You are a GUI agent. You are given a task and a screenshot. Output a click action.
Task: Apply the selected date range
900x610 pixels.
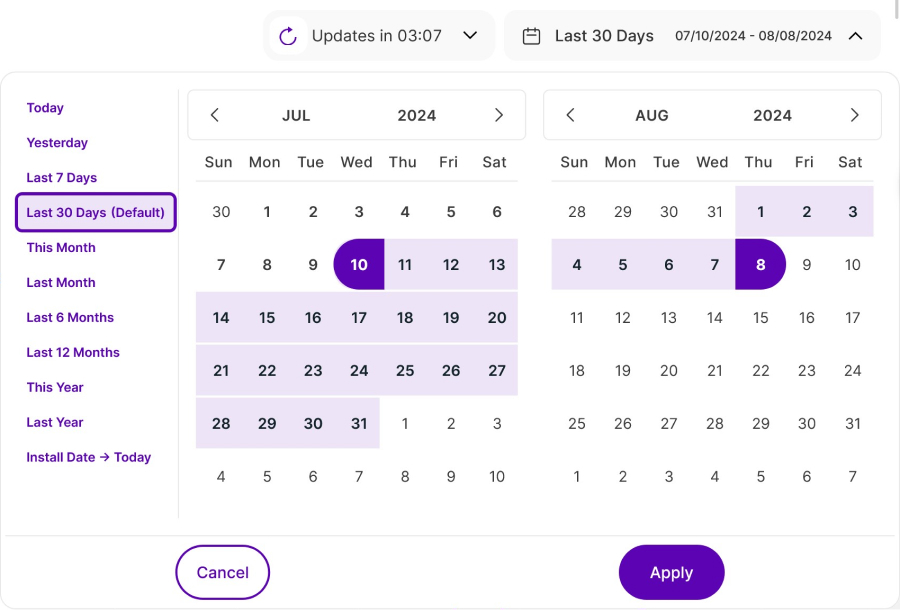671,573
